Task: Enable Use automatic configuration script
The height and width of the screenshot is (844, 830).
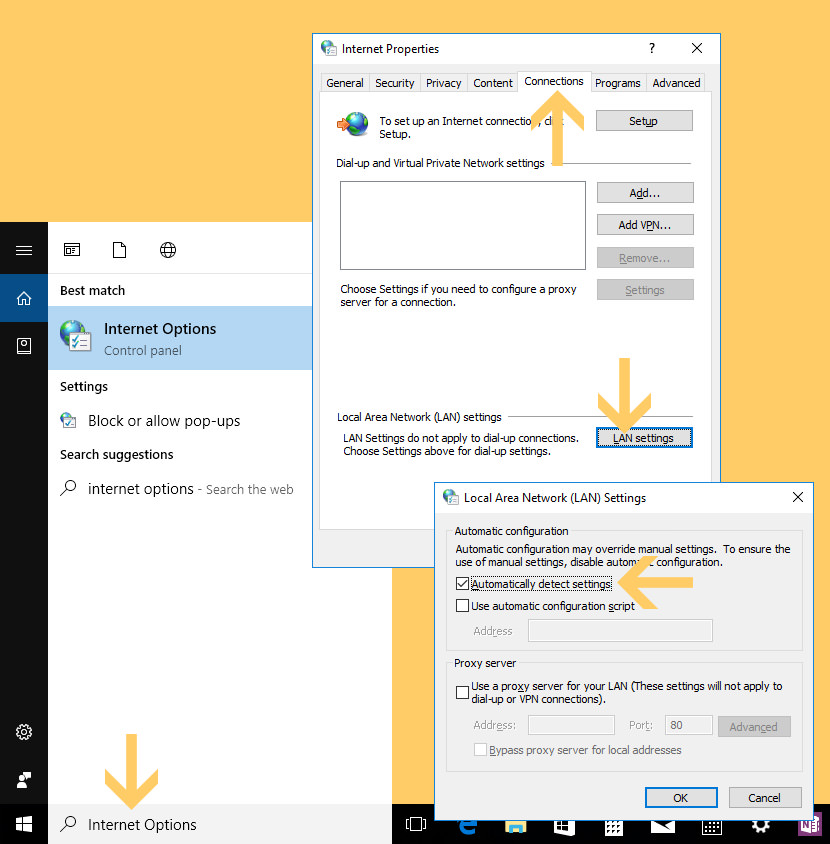Action: click(x=462, y=606)
